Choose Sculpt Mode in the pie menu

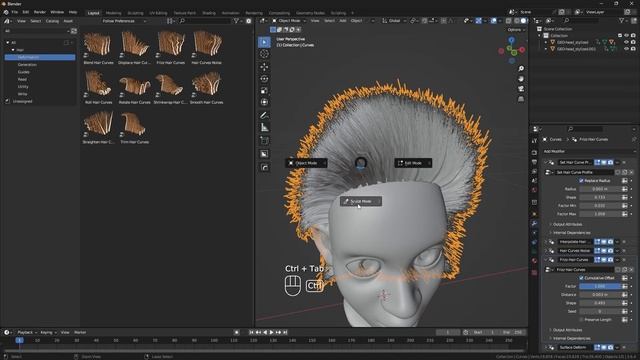[x=361, y=201]
